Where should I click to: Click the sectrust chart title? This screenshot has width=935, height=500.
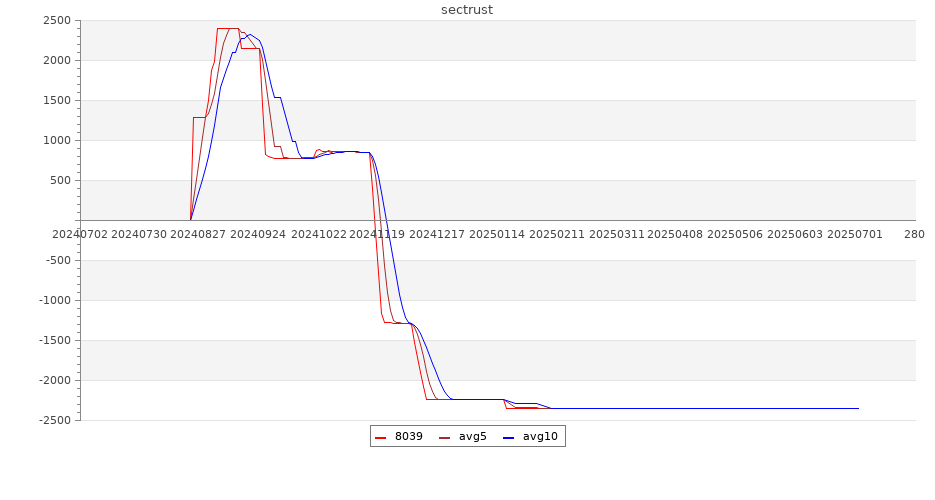click(467, 10)
